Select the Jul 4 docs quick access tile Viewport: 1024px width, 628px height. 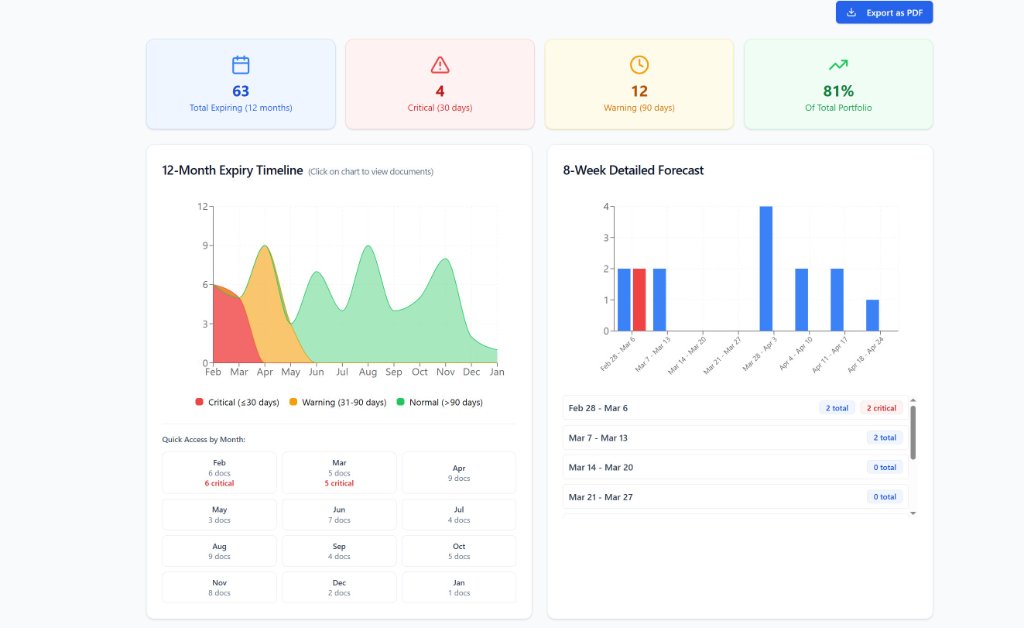pos(459,514)
